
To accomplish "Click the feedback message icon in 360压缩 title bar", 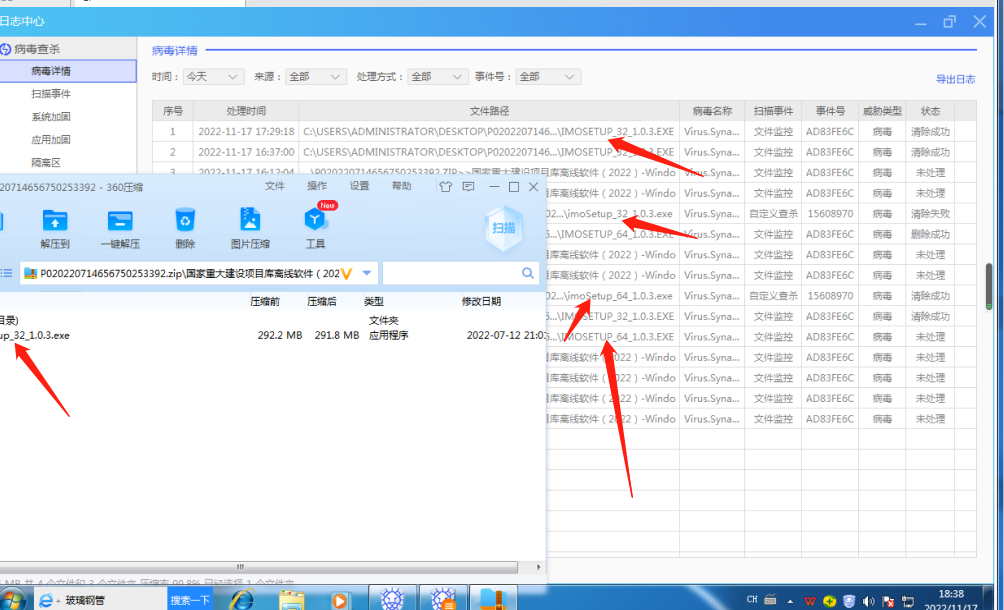I will point(468,186).
